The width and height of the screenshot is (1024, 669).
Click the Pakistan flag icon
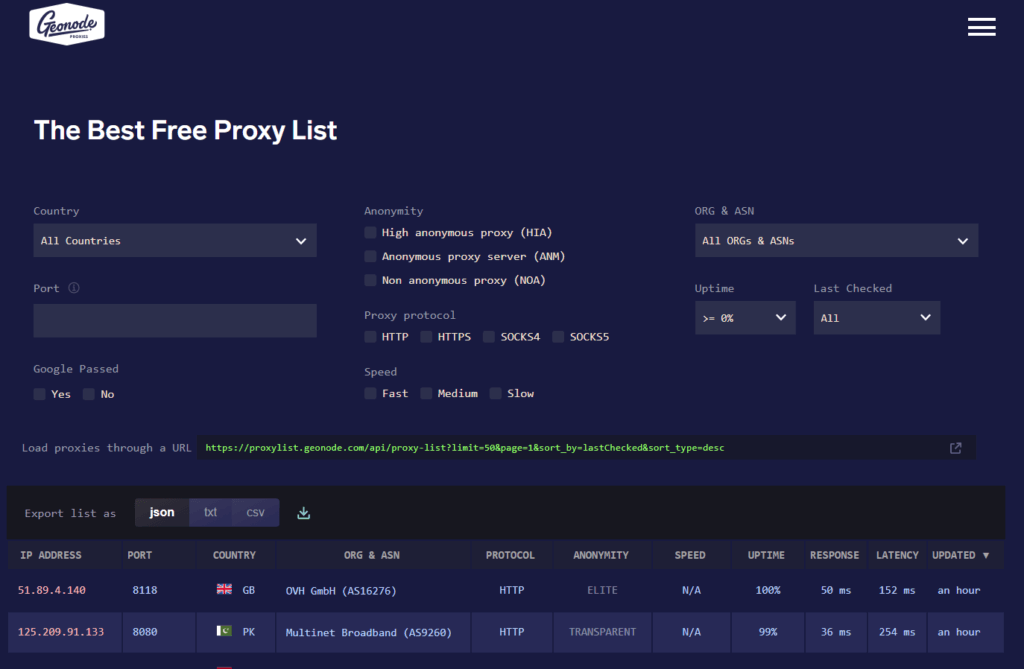224,632
